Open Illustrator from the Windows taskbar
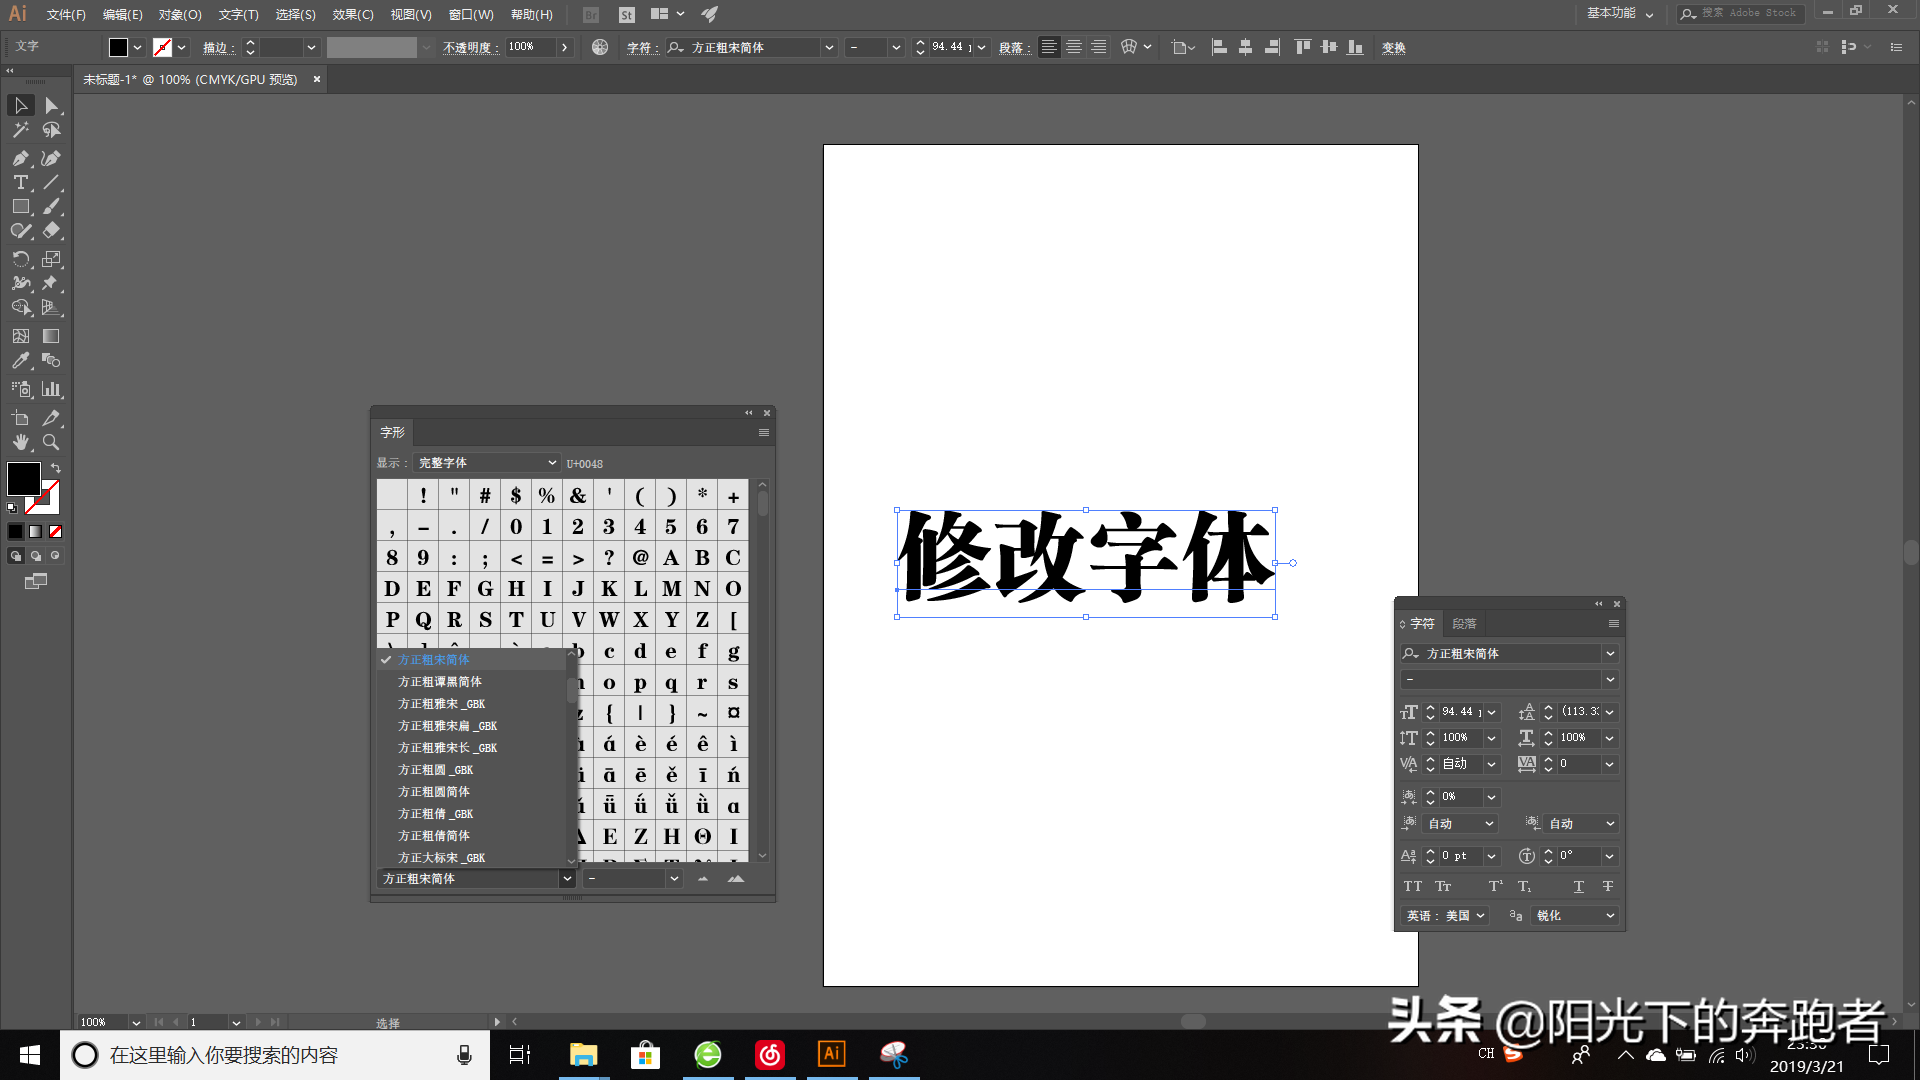The height and width of the screenshot is (1080, 1920). click(x=831, y=1054)
